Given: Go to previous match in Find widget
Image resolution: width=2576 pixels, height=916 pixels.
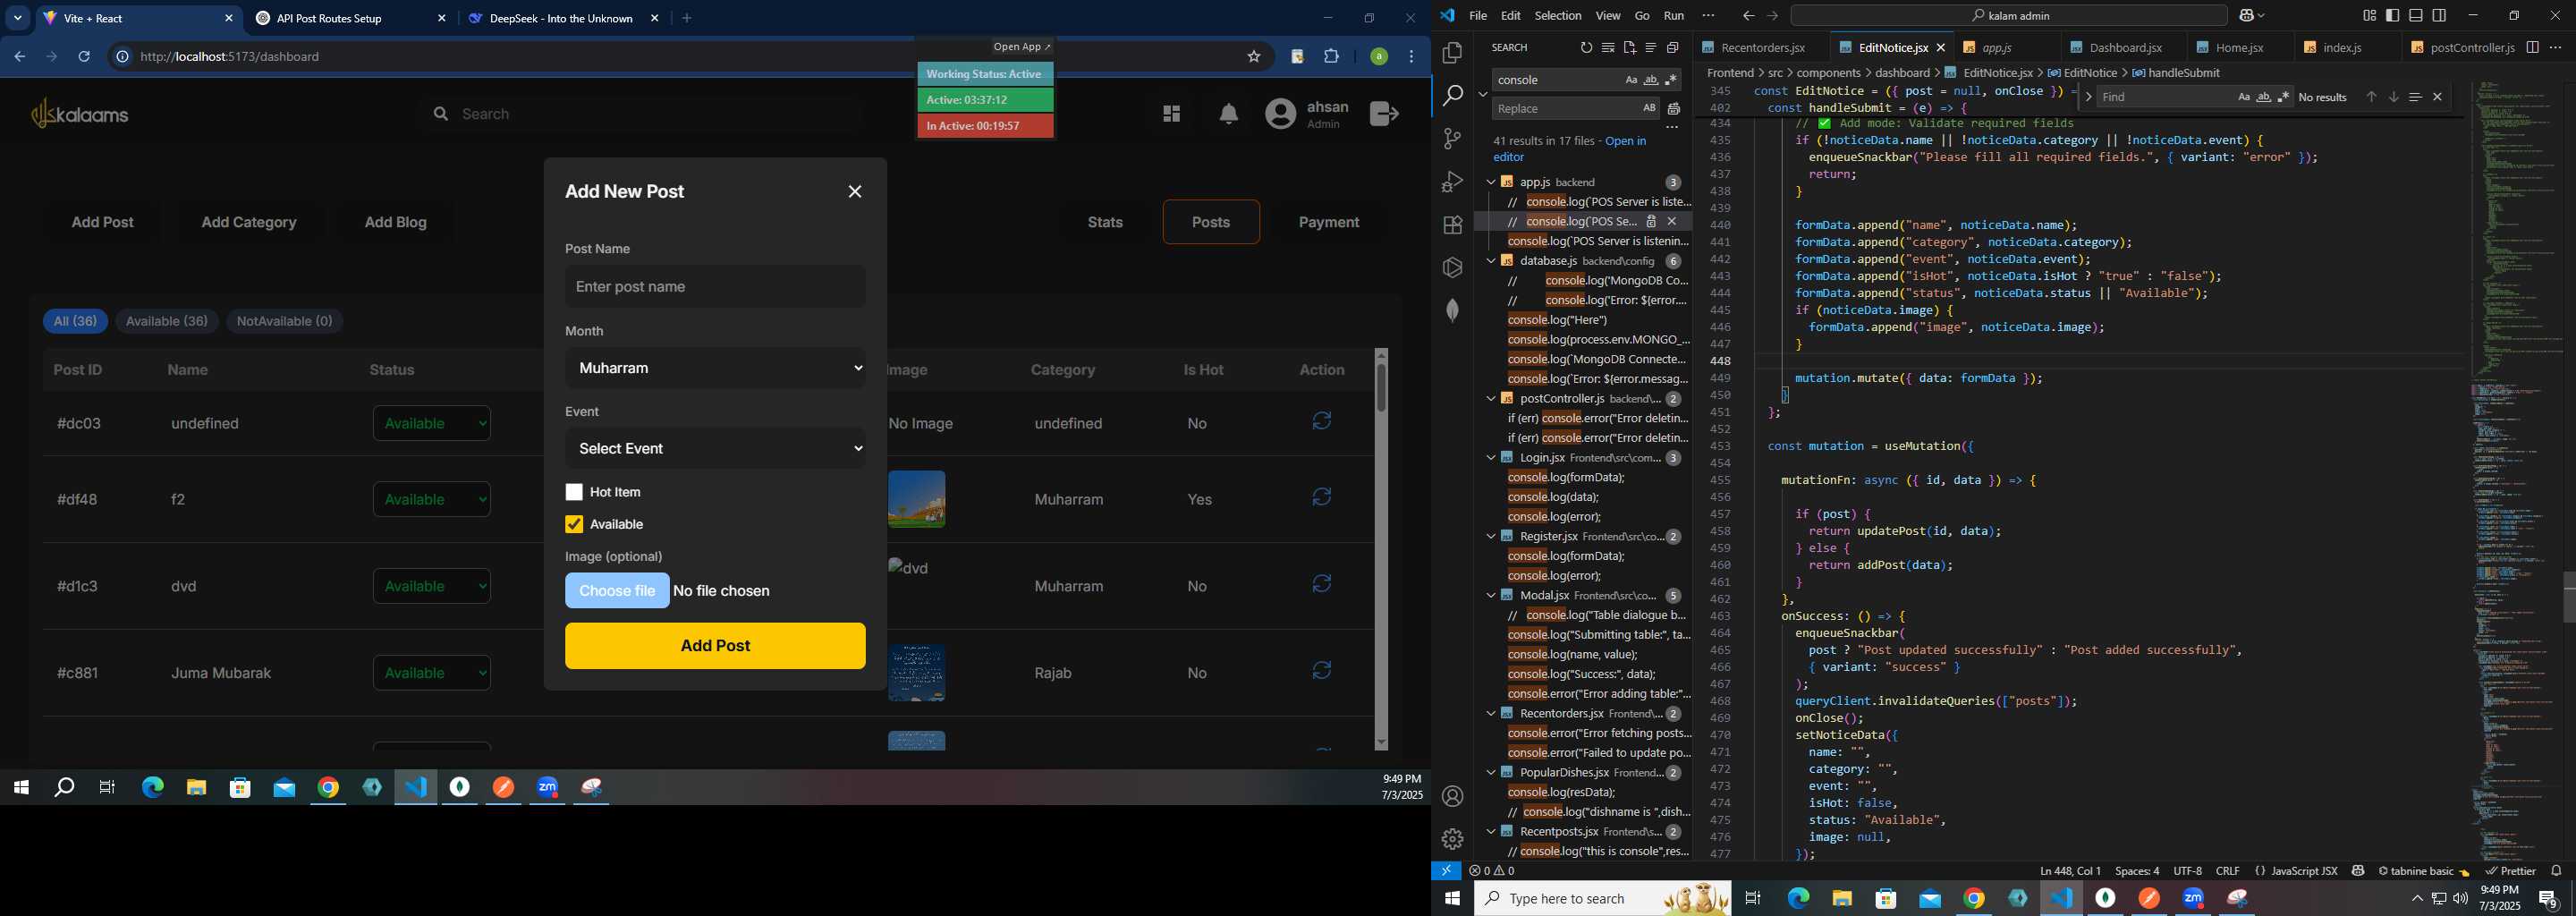Looking at the screenshot, I should (2371, 97).
